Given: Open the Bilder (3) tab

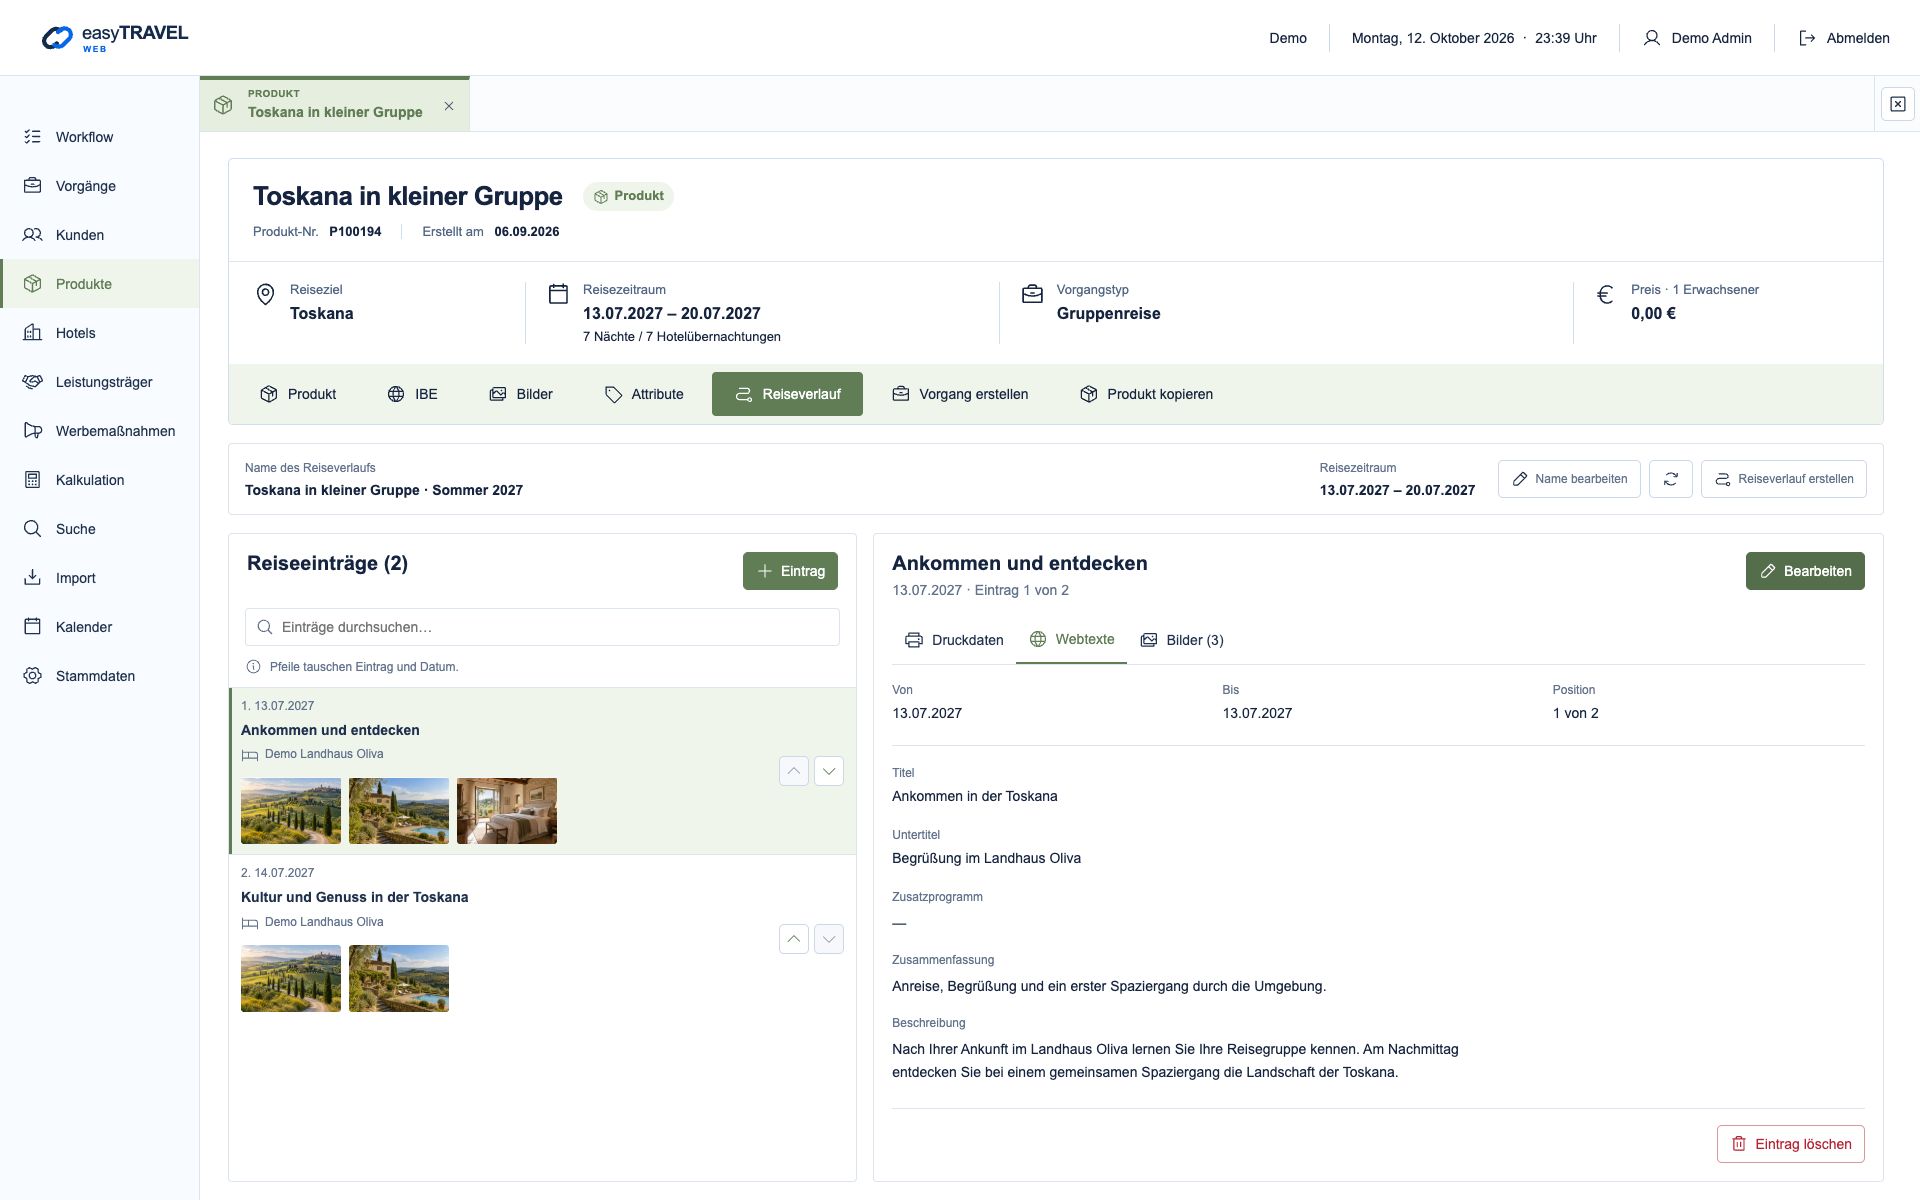Looking at the screenshot, I should (x=1182, y=640).
